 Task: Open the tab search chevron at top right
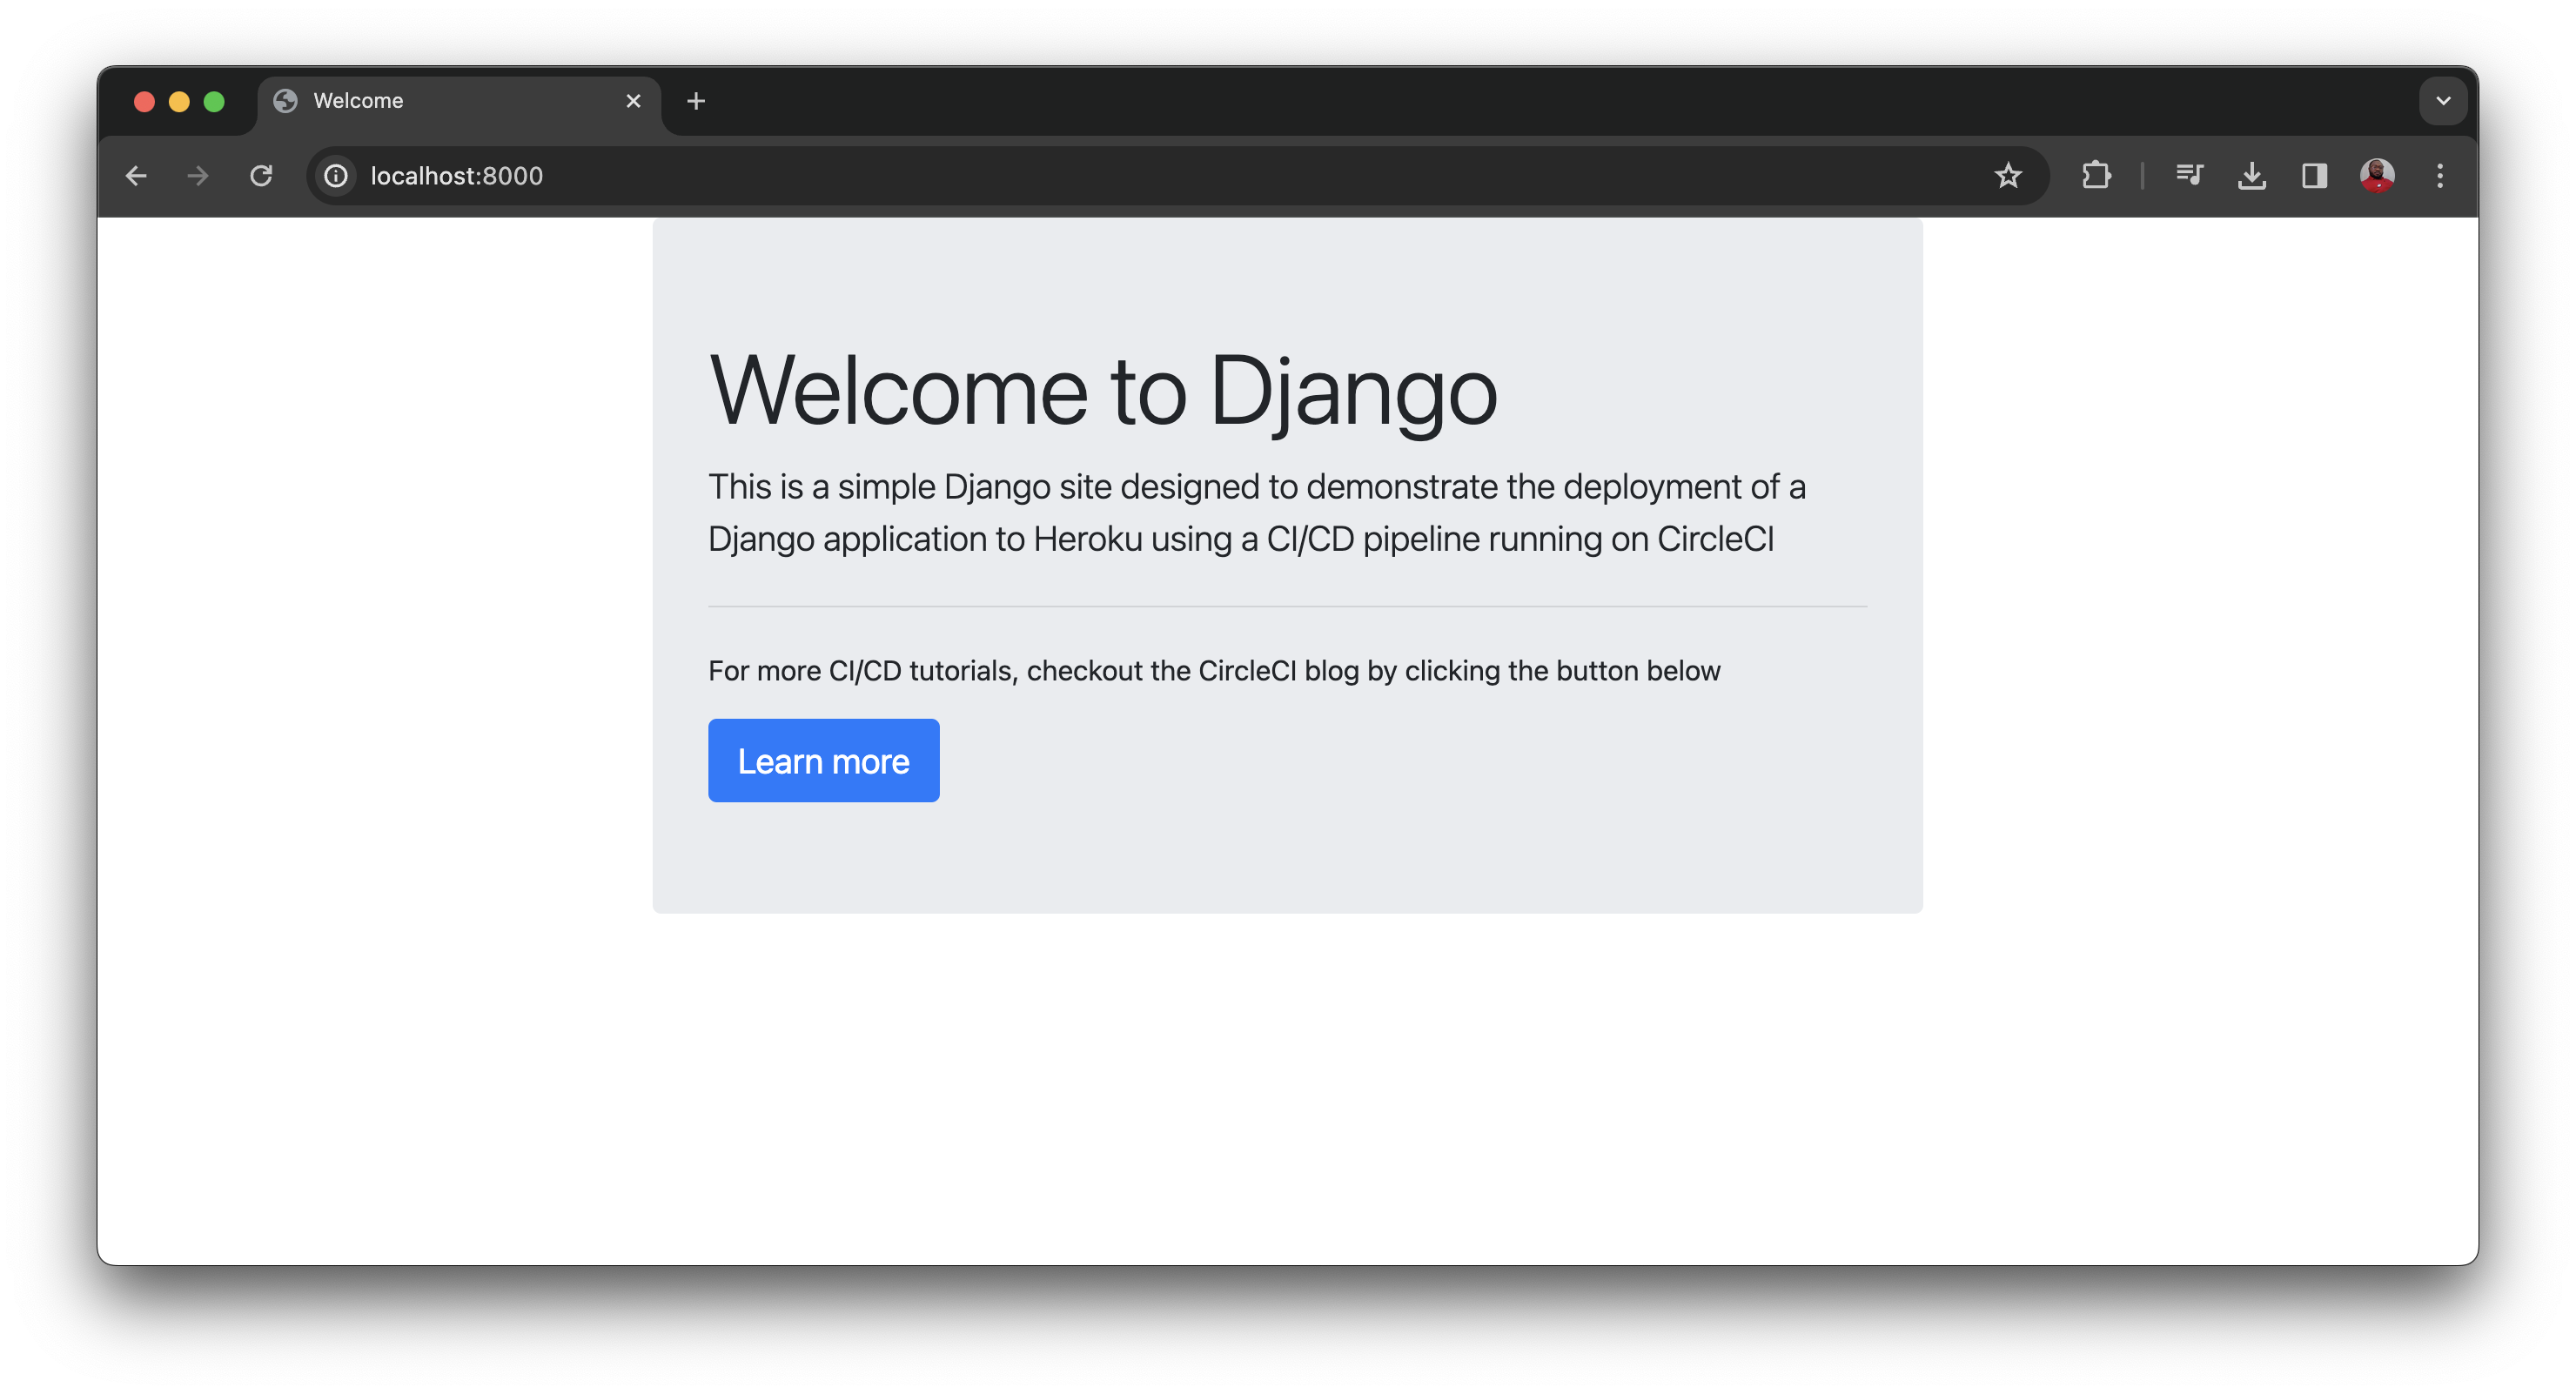(2442, 100)
